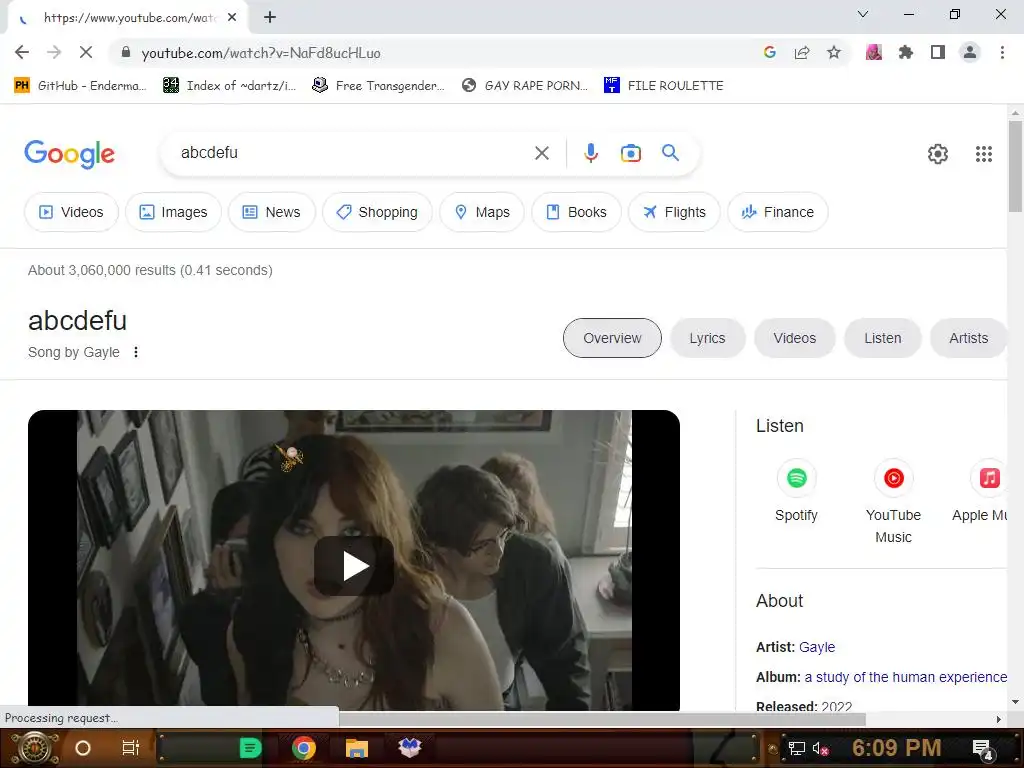This screenshot has width=1024, height=768.
Task: Open File Explorer from taskbar
Action: 357,748
